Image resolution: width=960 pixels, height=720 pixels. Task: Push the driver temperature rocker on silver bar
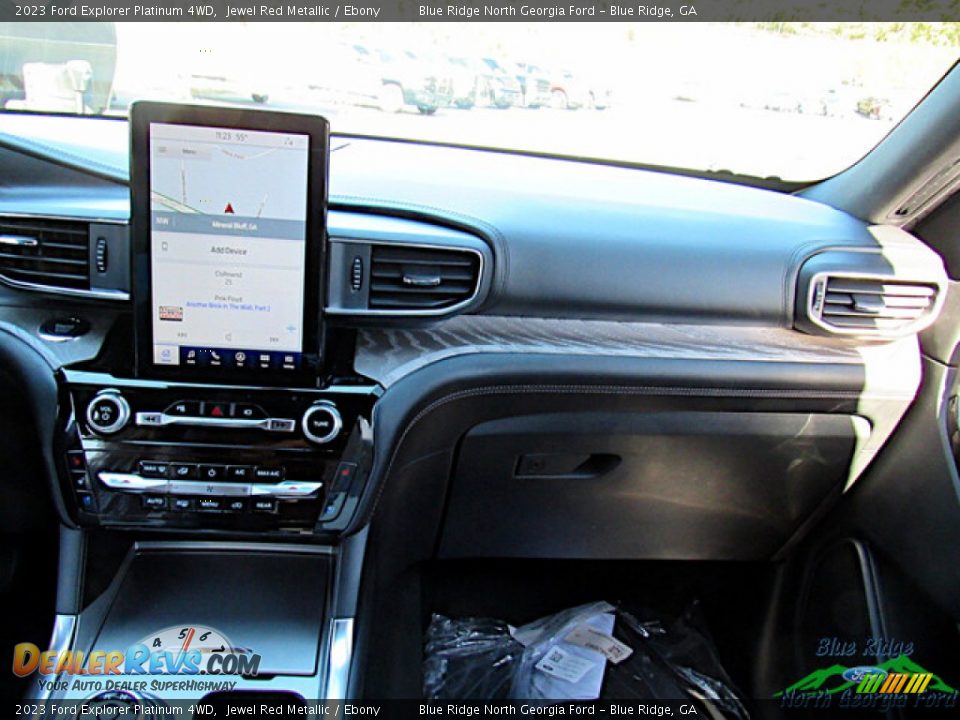click(x=132, y=480)
